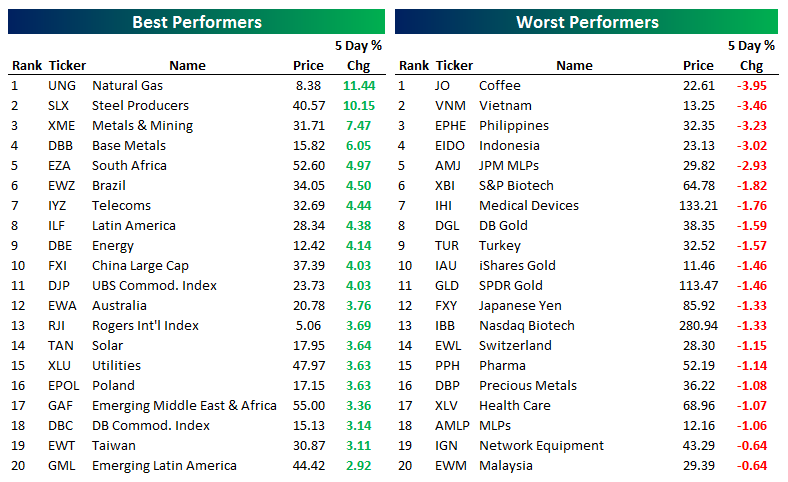
Task: Click the Price column header in Worst Performers
Action: pos(698,66)
